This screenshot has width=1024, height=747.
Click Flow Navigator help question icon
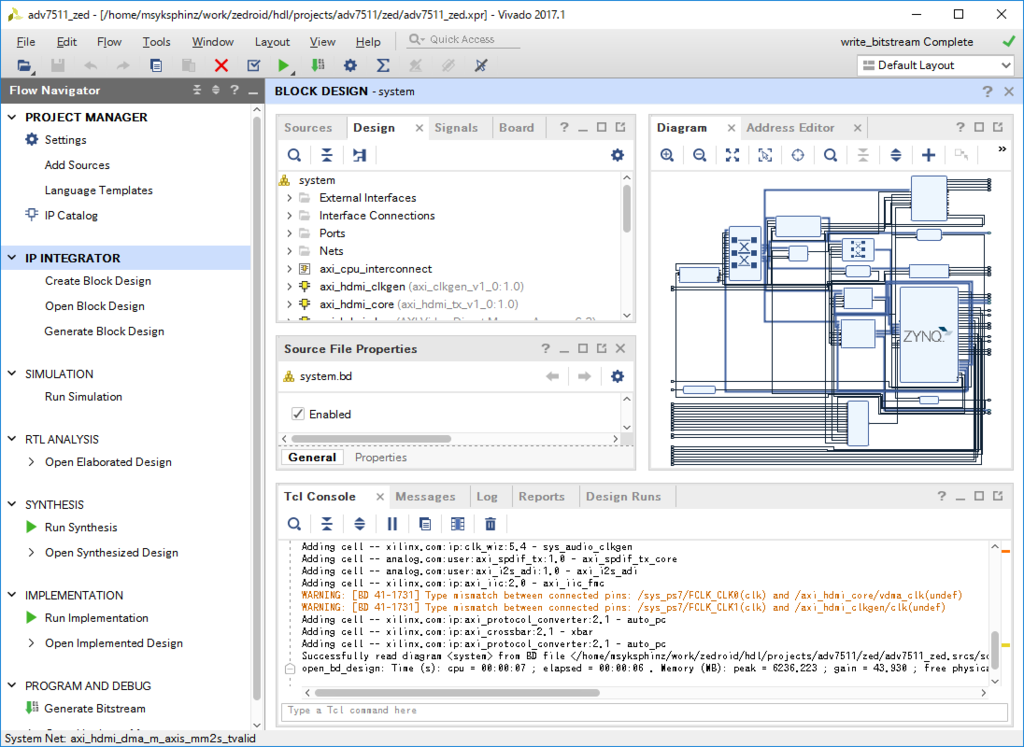pyautogui.click(x=234, y=90)
